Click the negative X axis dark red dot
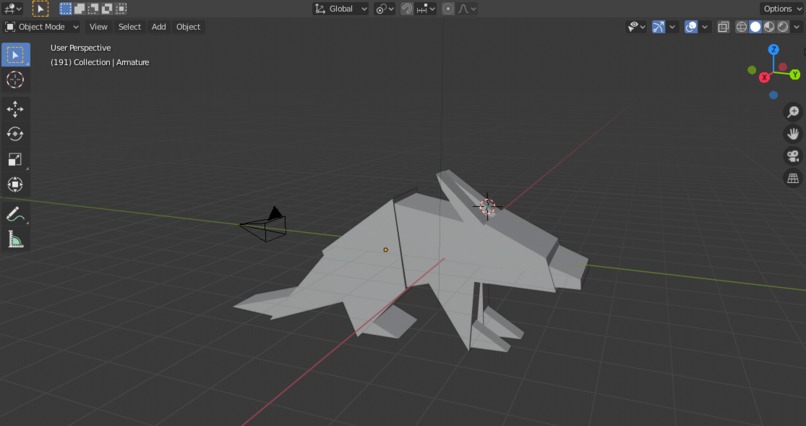 click(x=782, y=67)
